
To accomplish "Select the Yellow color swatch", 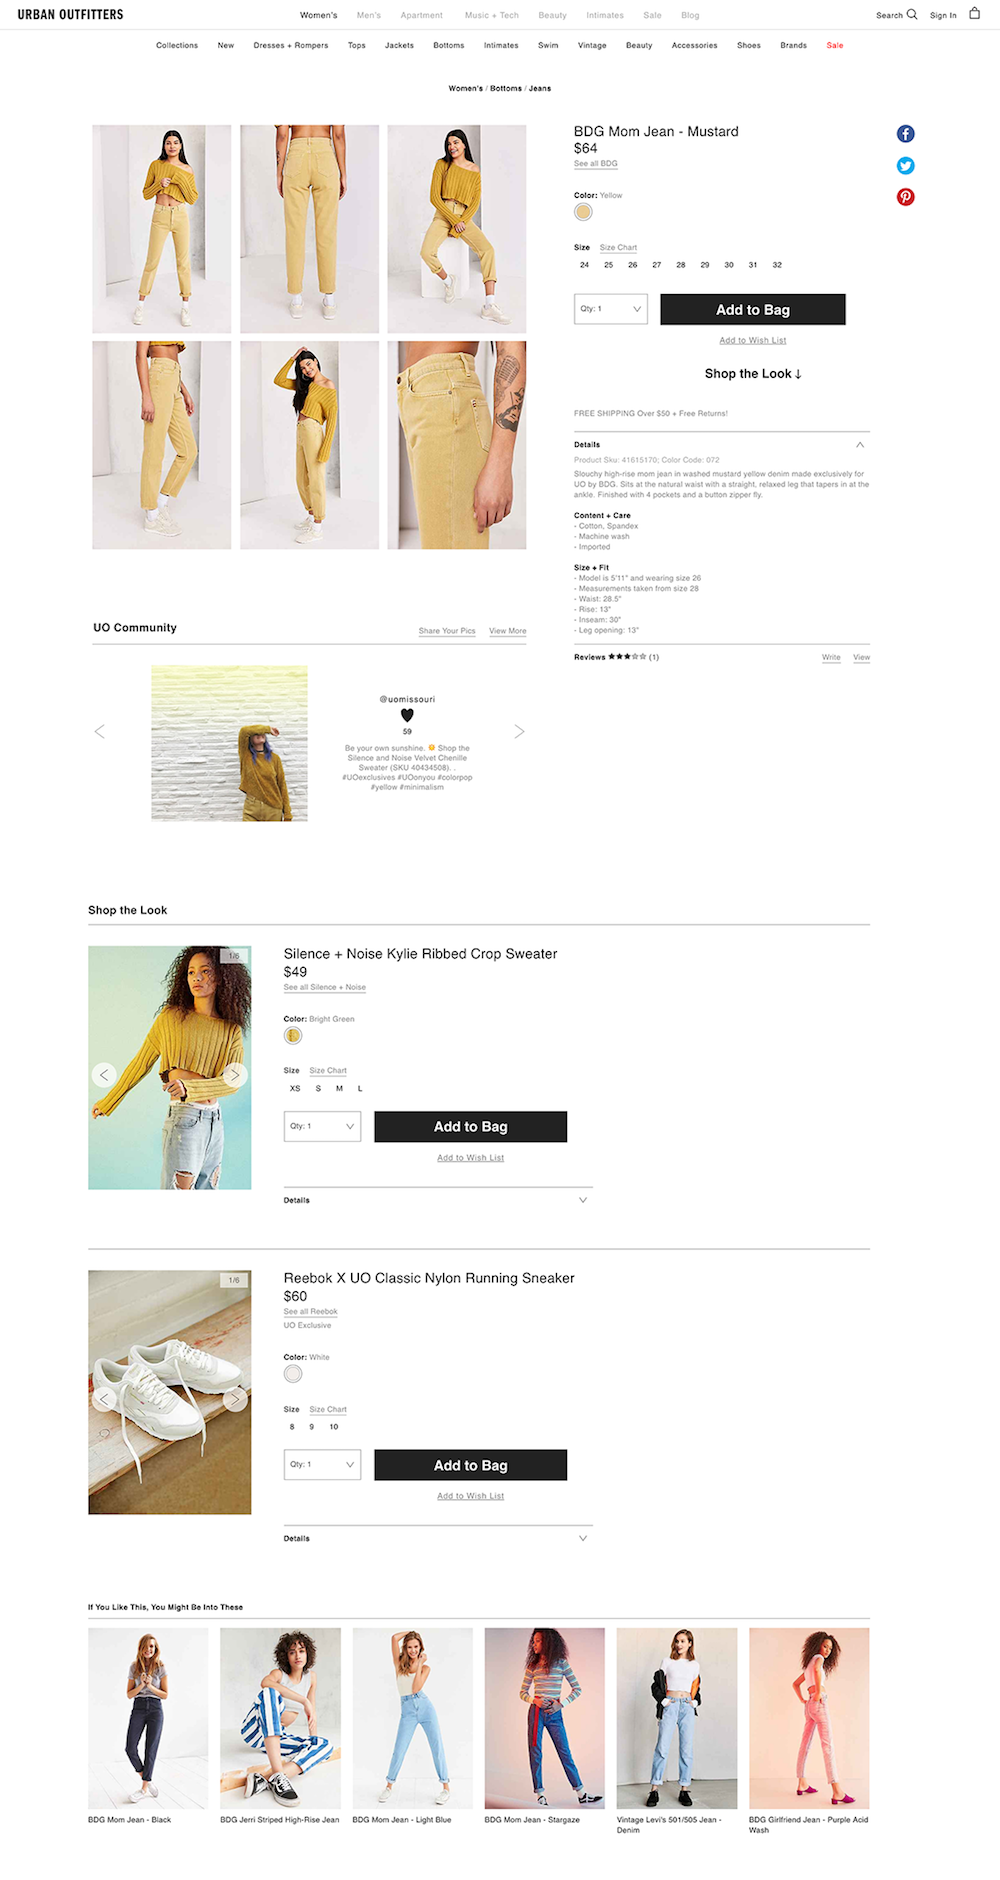I will click(x=583, y=212).
